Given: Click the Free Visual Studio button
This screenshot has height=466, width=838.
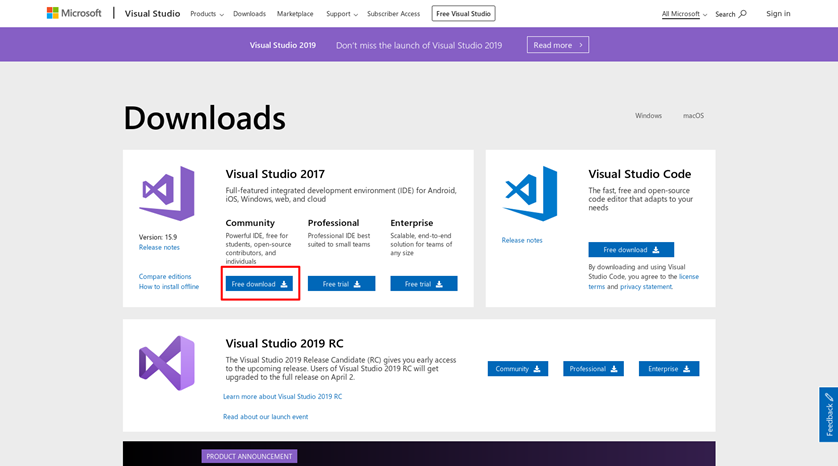Looking at the screenshot, I should (x=463, y=13).
